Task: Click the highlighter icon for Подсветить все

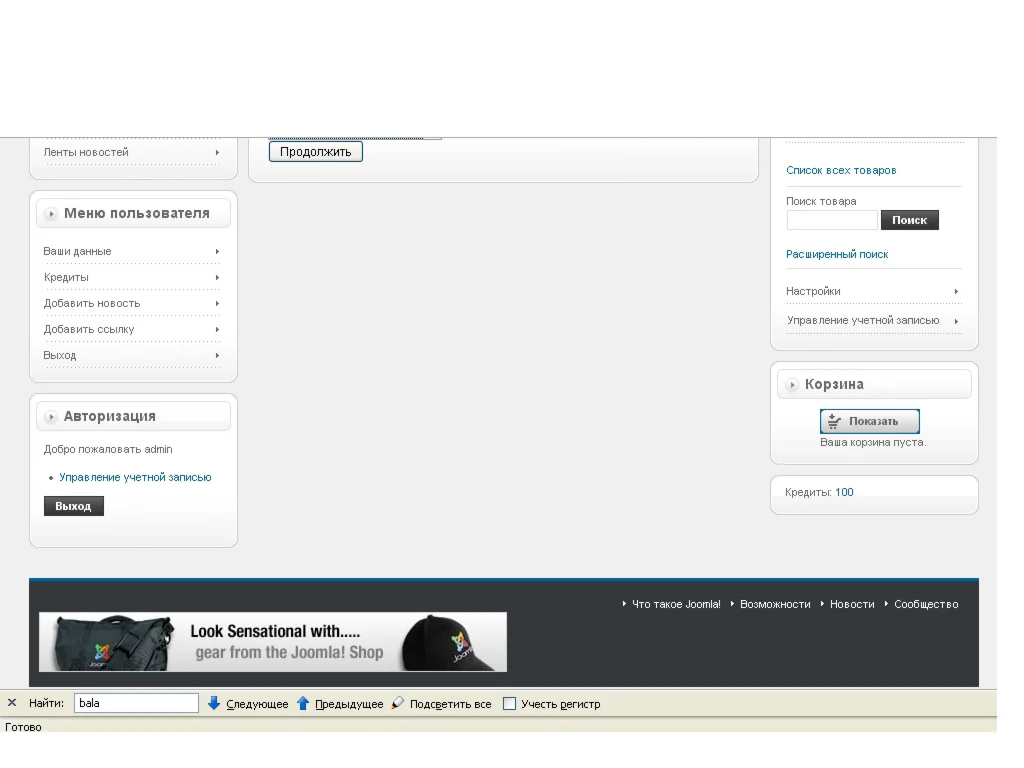Action: pyautogui.click(x=397, y=703)
